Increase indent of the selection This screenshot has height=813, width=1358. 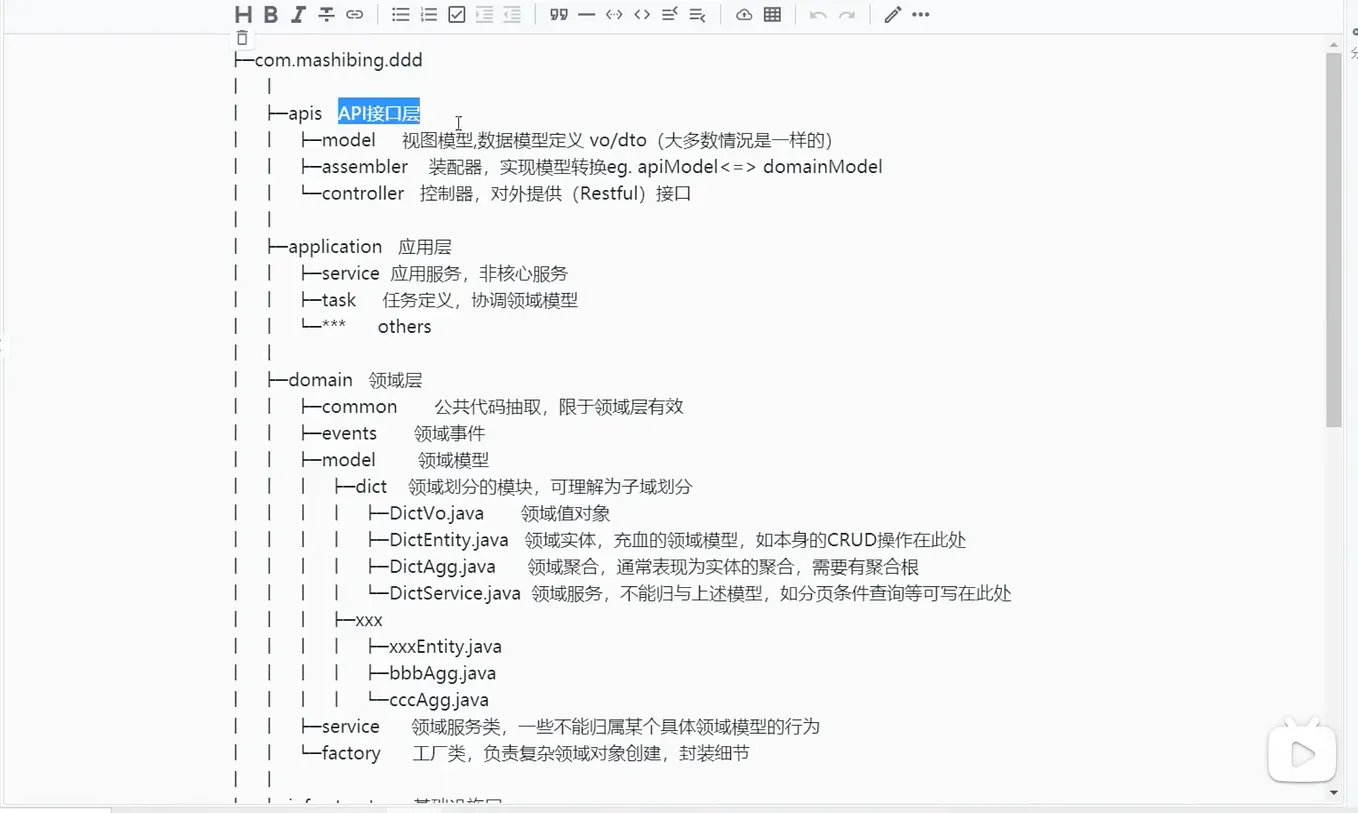(x=484, y=14)
